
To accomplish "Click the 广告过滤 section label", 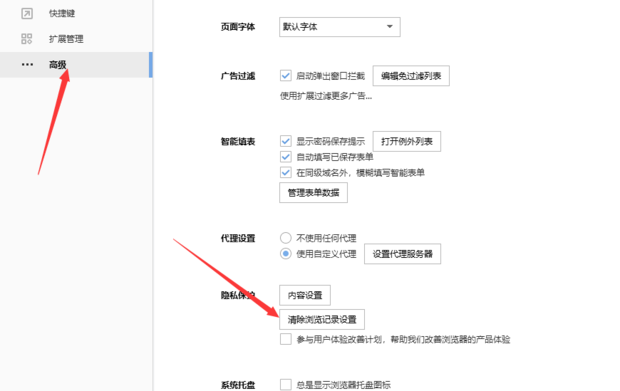I will pyautogui.click(x=238, y=76).
